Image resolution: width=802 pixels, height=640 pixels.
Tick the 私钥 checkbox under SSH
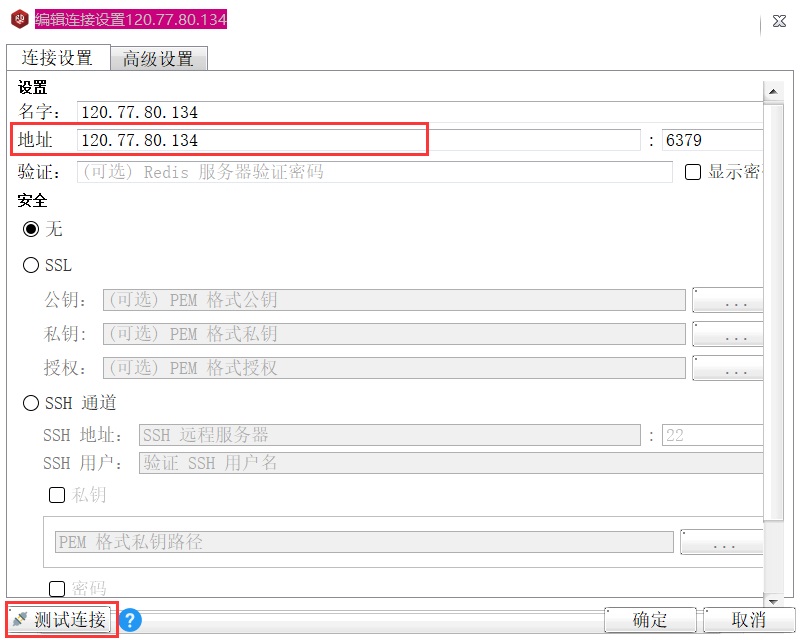(57, 495)
